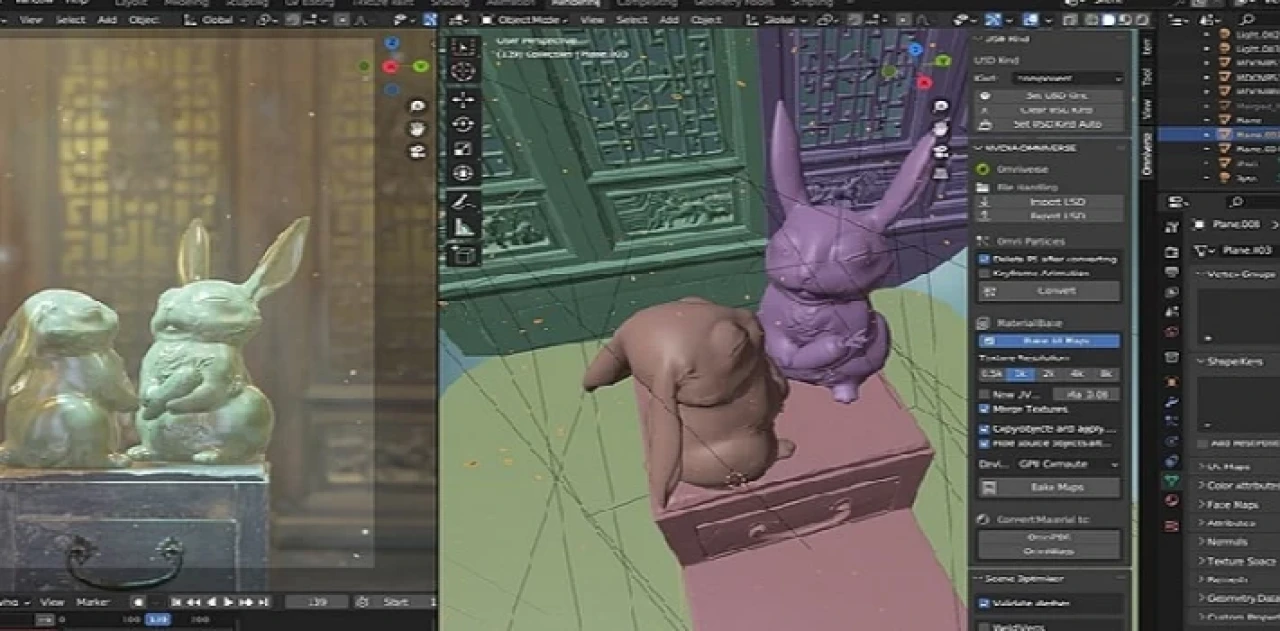This screenshot has width=1280, height=631.
Task: Select the Annotate tool
Action: point(462,198)
